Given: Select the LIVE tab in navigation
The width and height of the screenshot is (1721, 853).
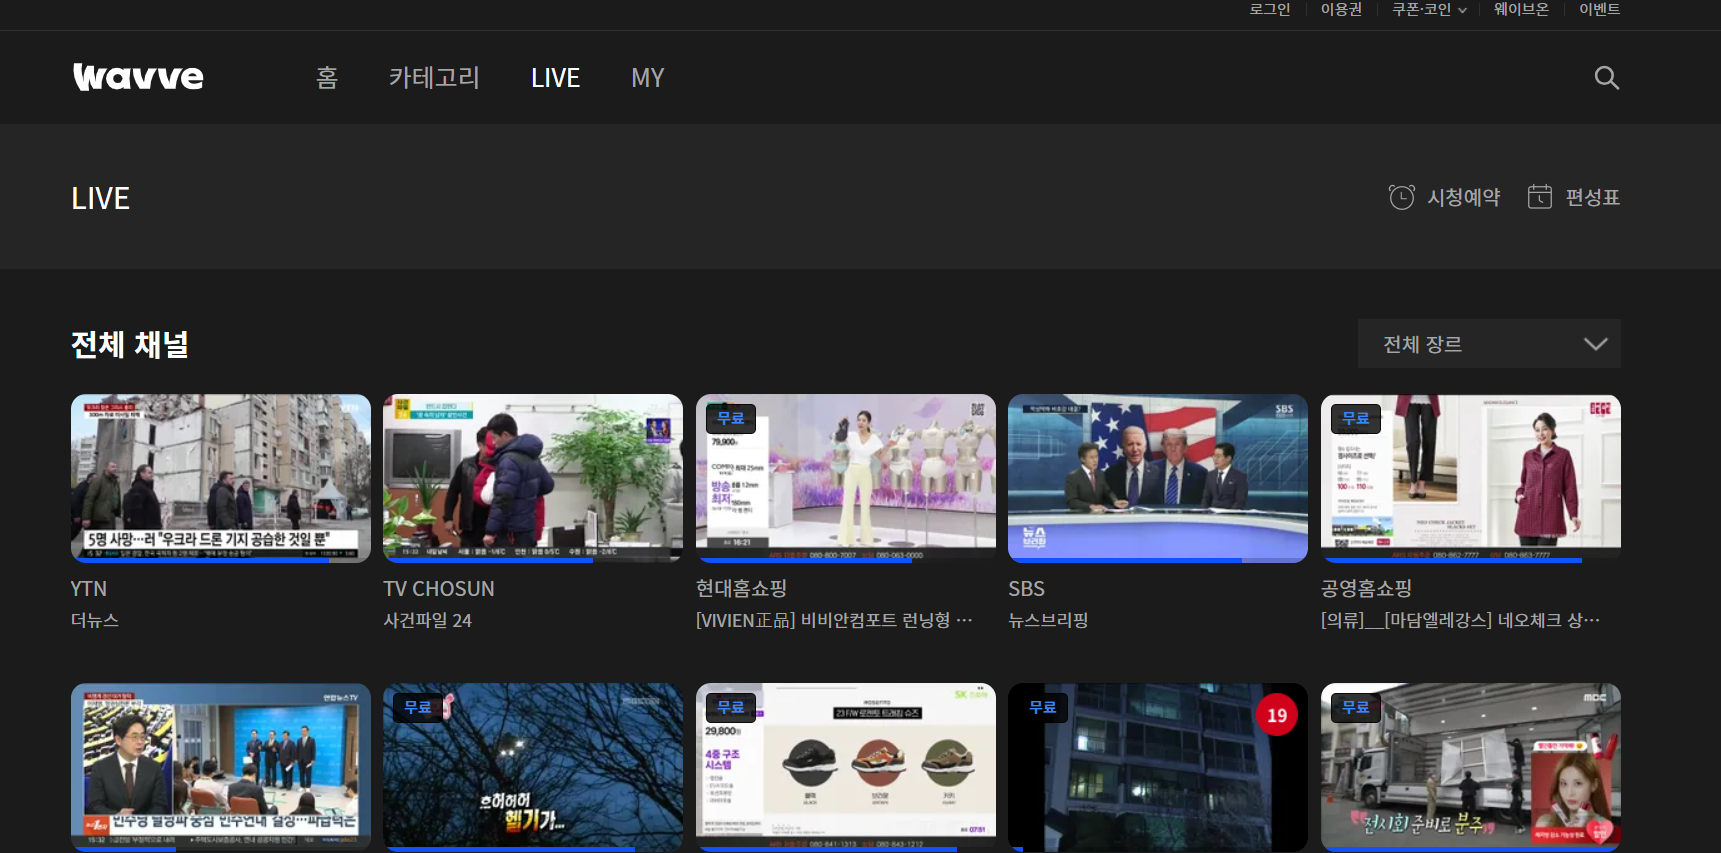Looking at the screenshot, I should click(555, 78).
